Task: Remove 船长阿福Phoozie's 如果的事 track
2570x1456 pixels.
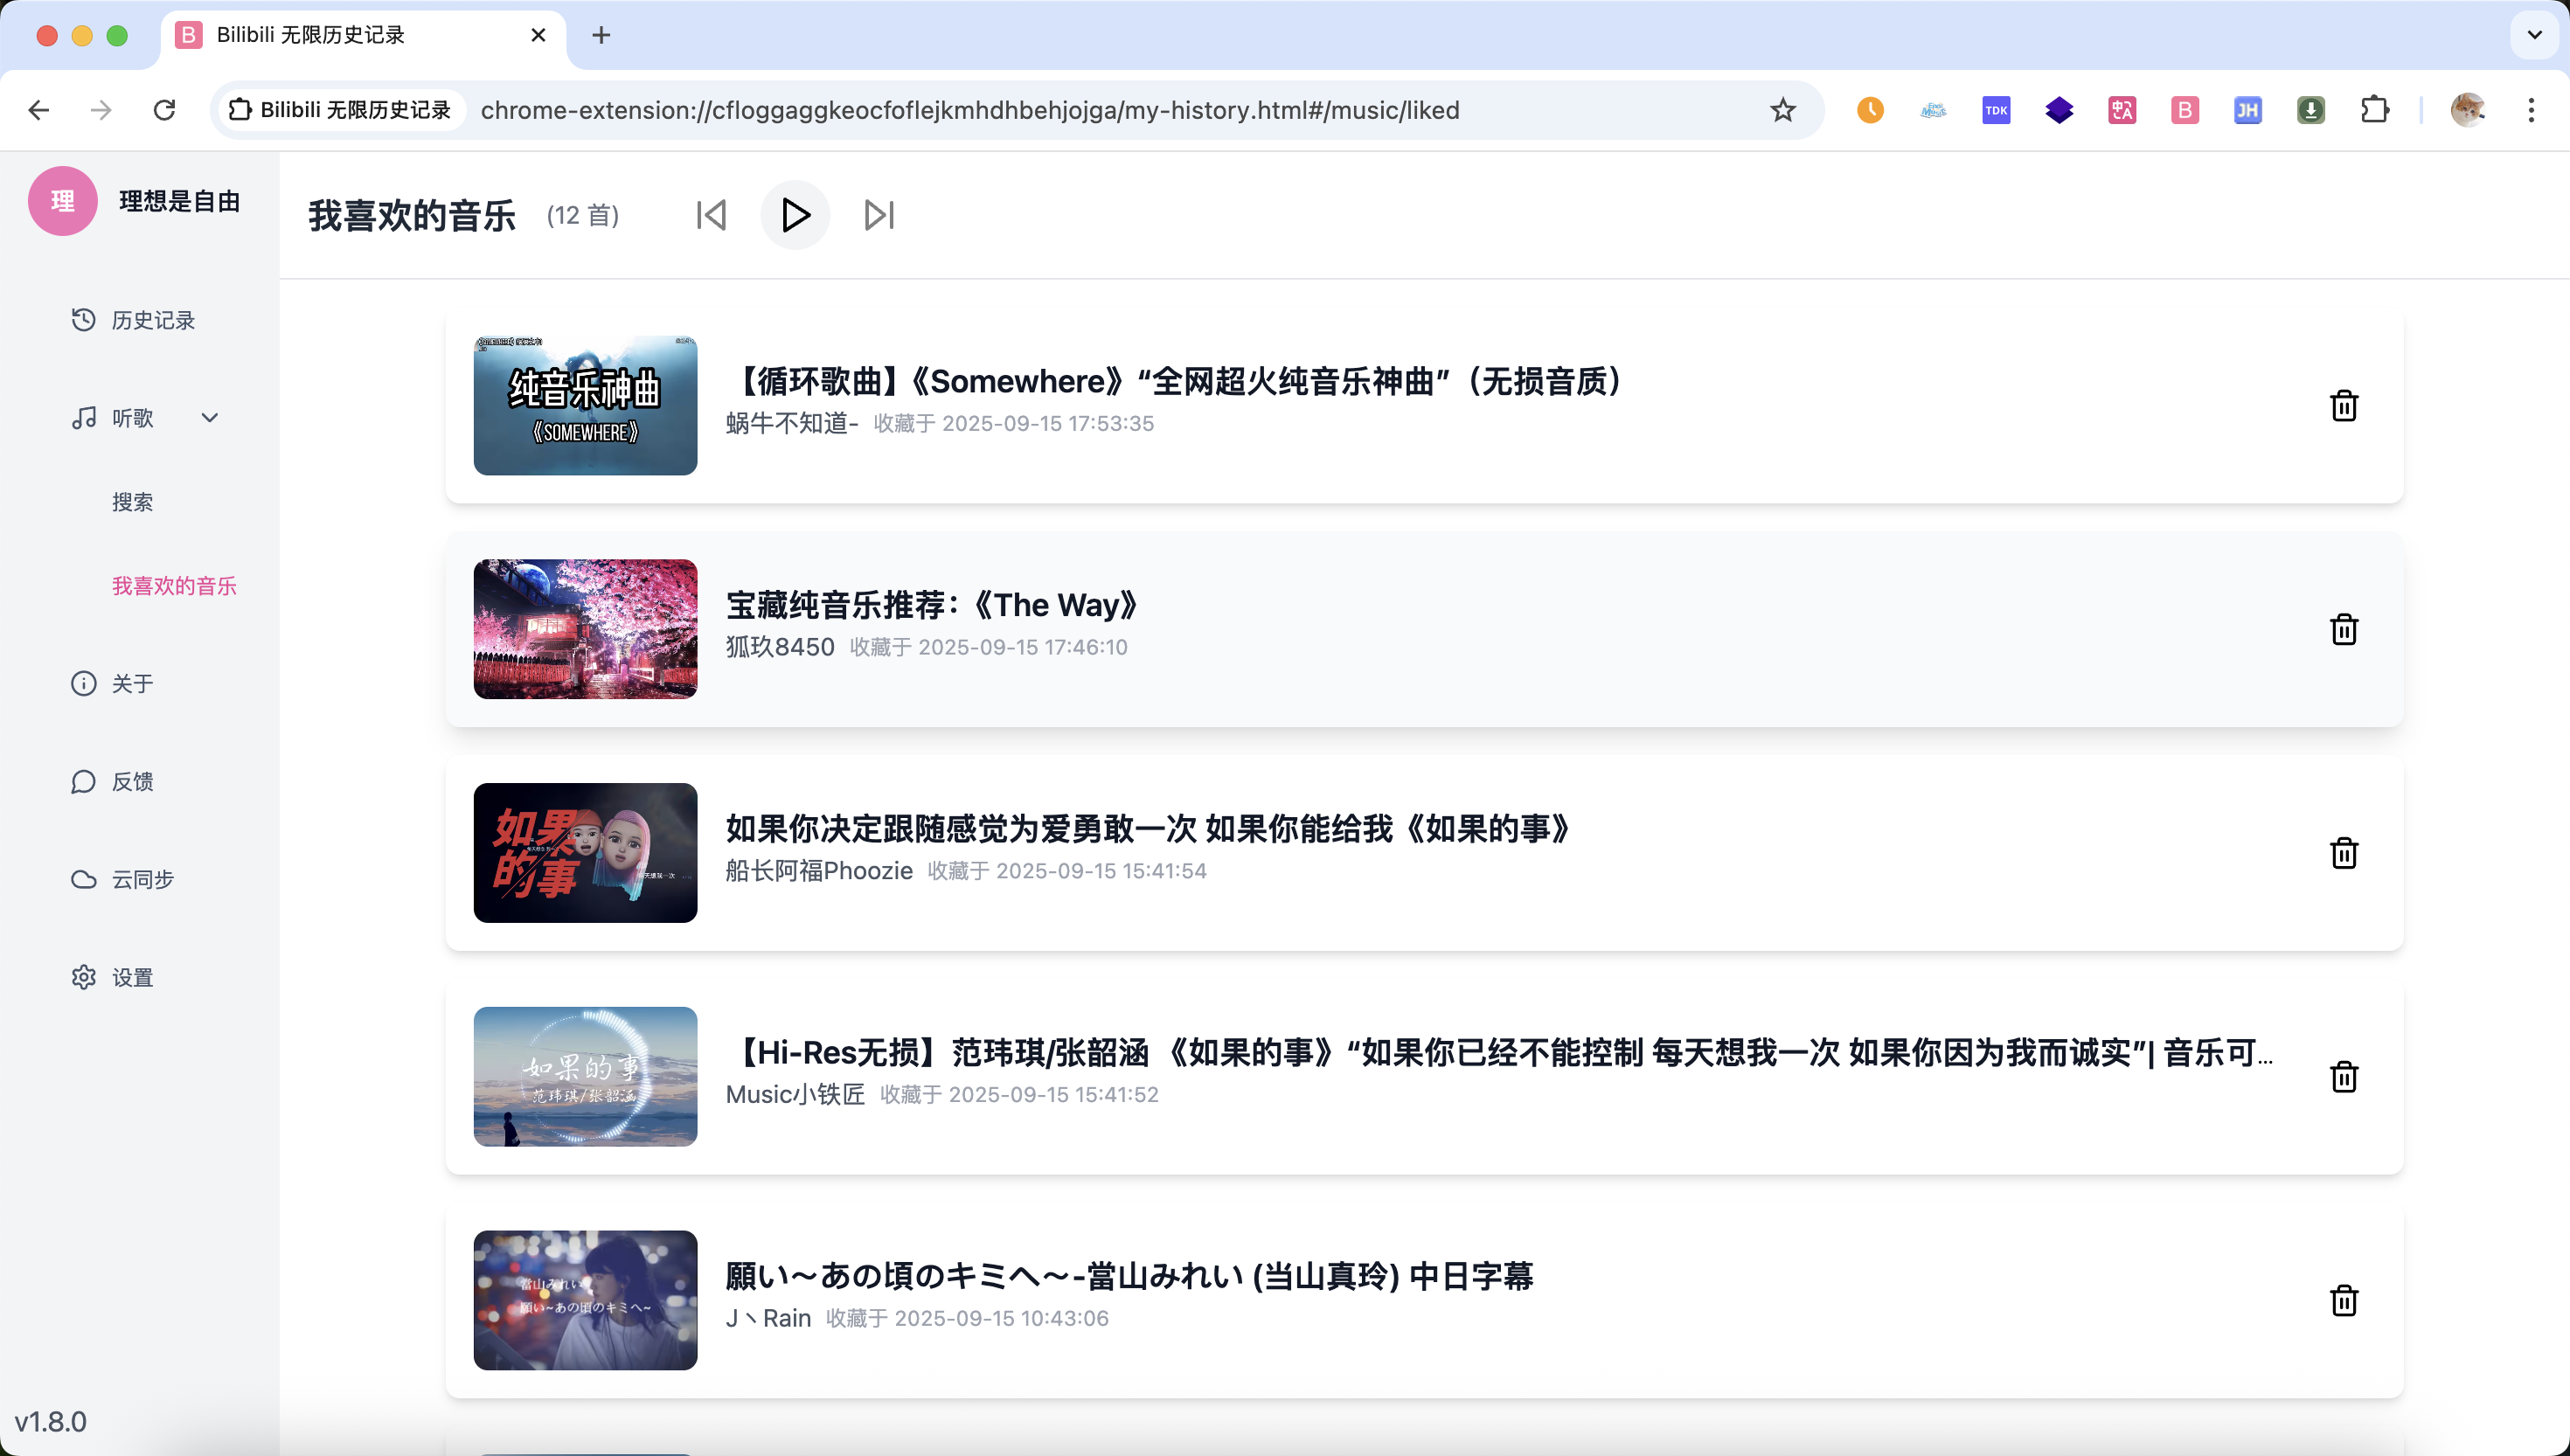Action: 2343,853
